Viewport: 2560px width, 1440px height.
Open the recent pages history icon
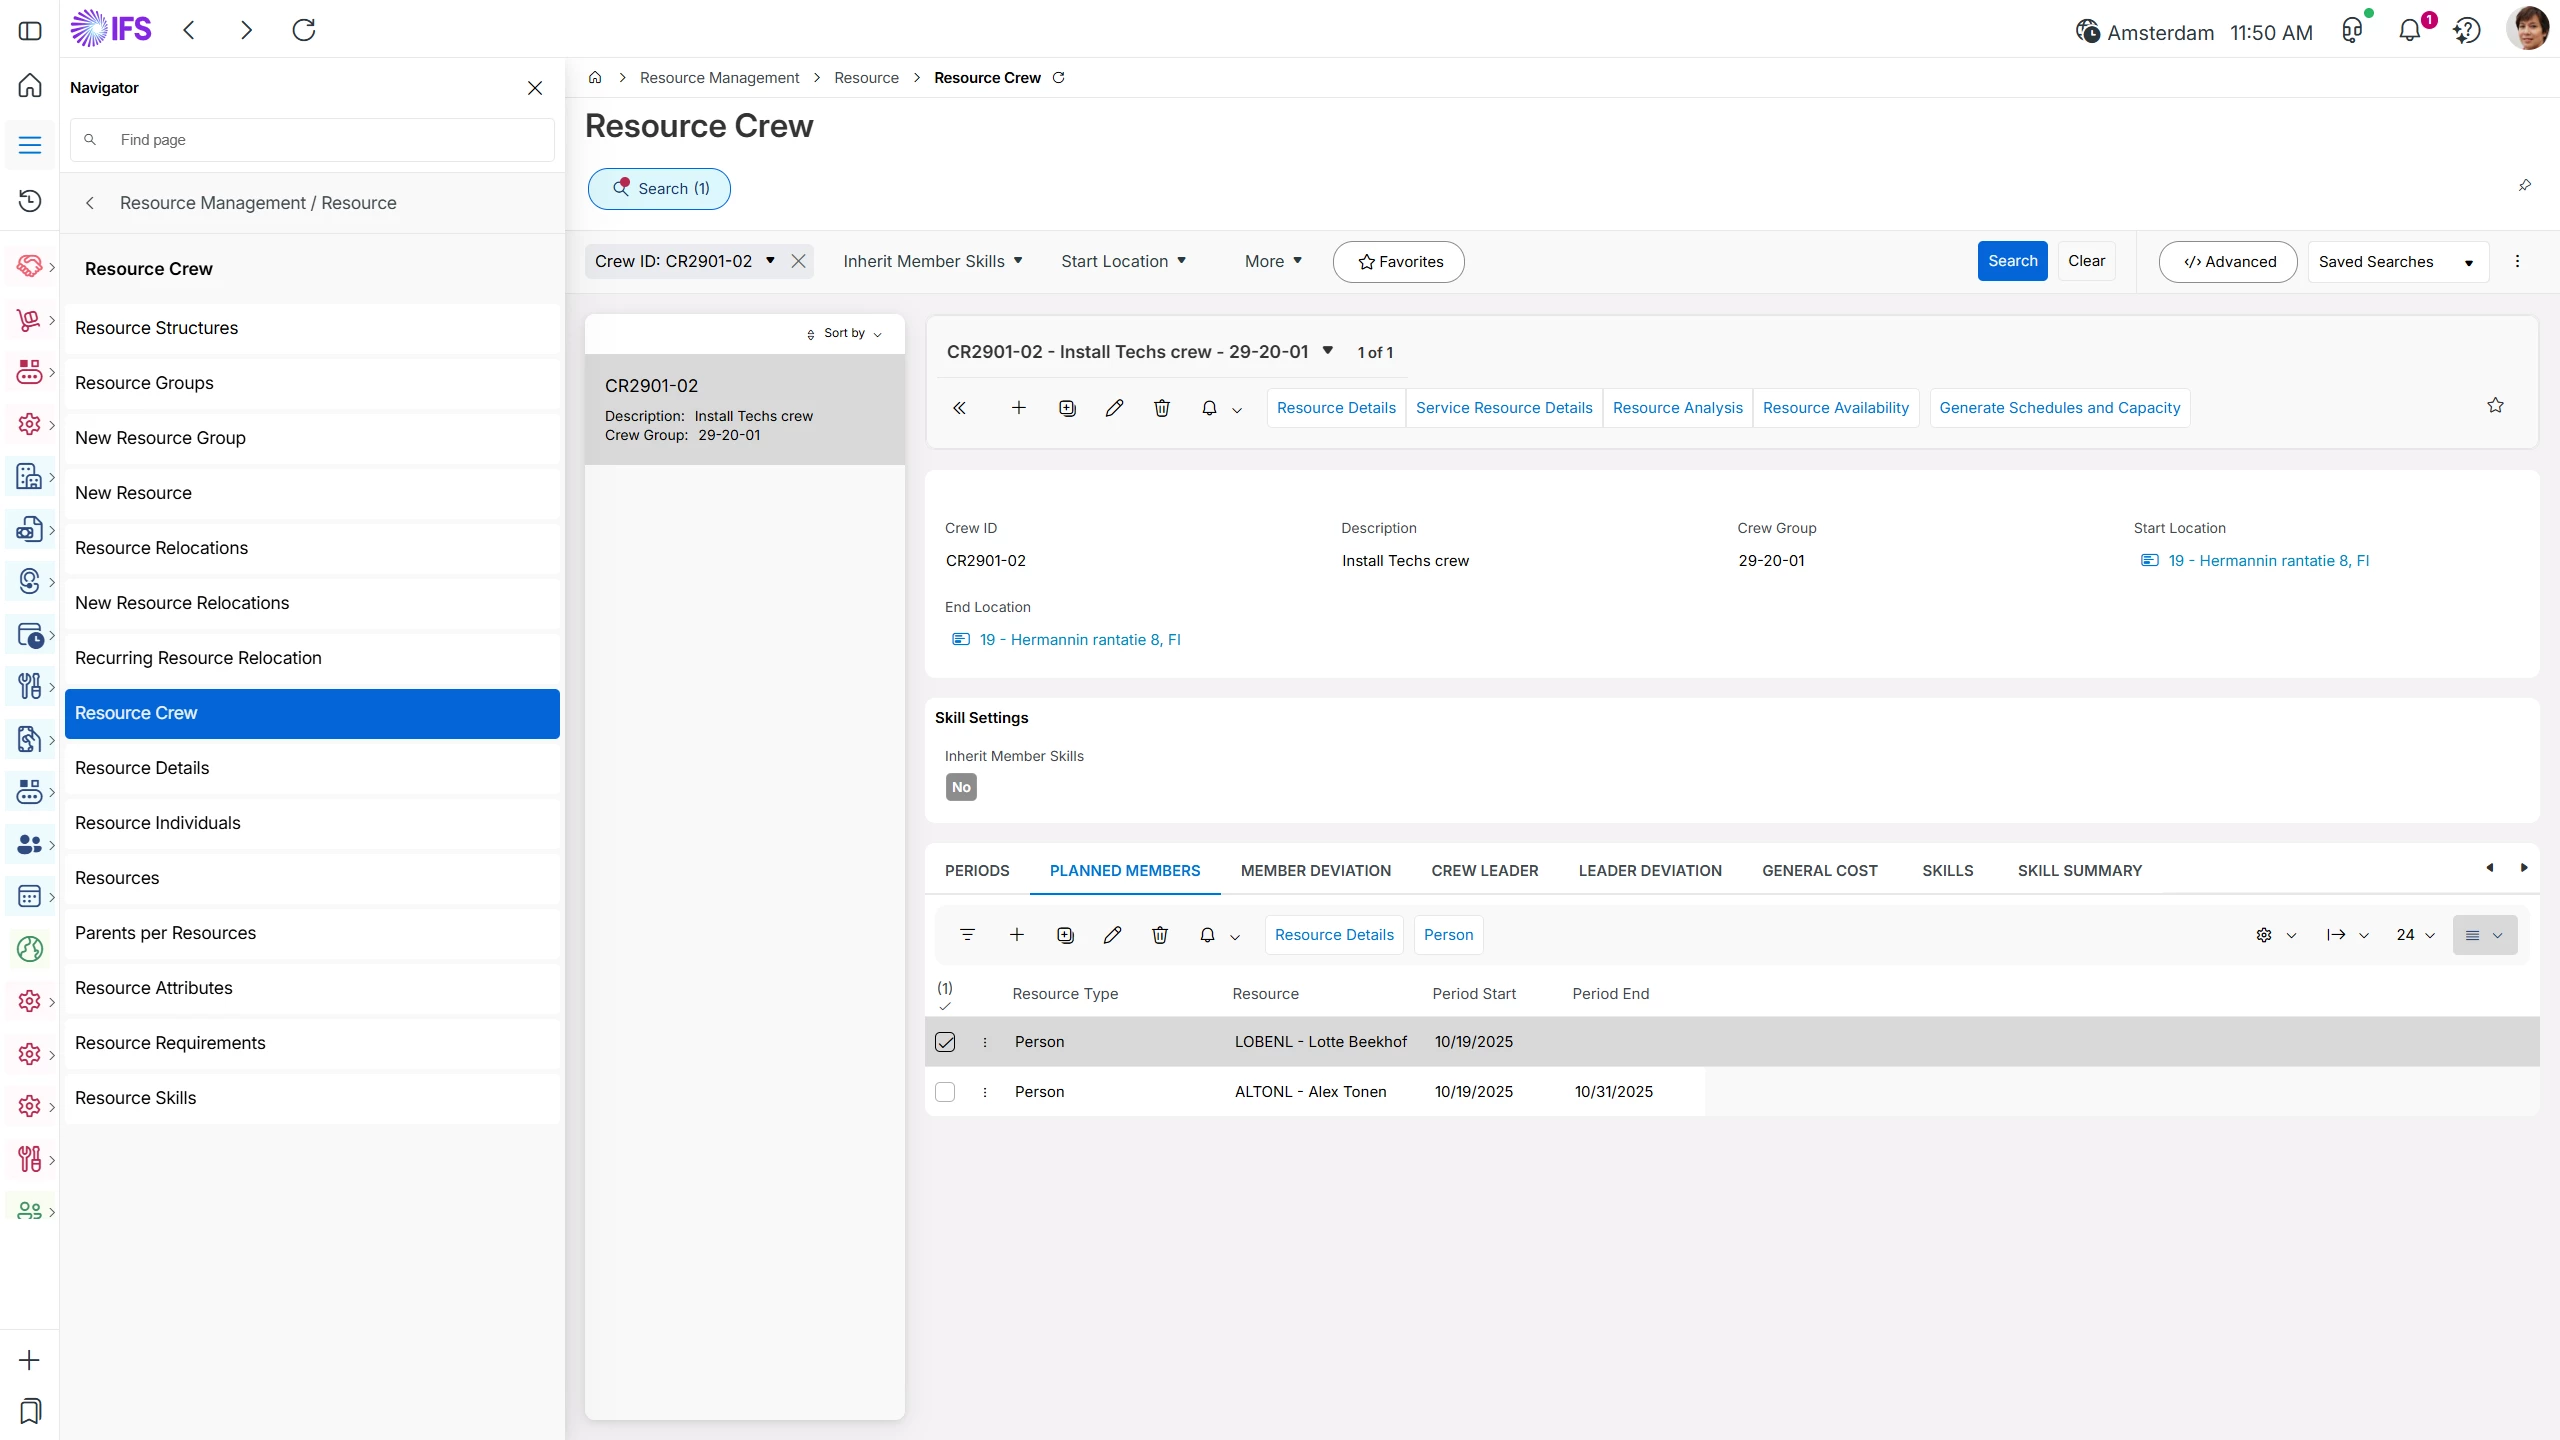tap(30, 201)
